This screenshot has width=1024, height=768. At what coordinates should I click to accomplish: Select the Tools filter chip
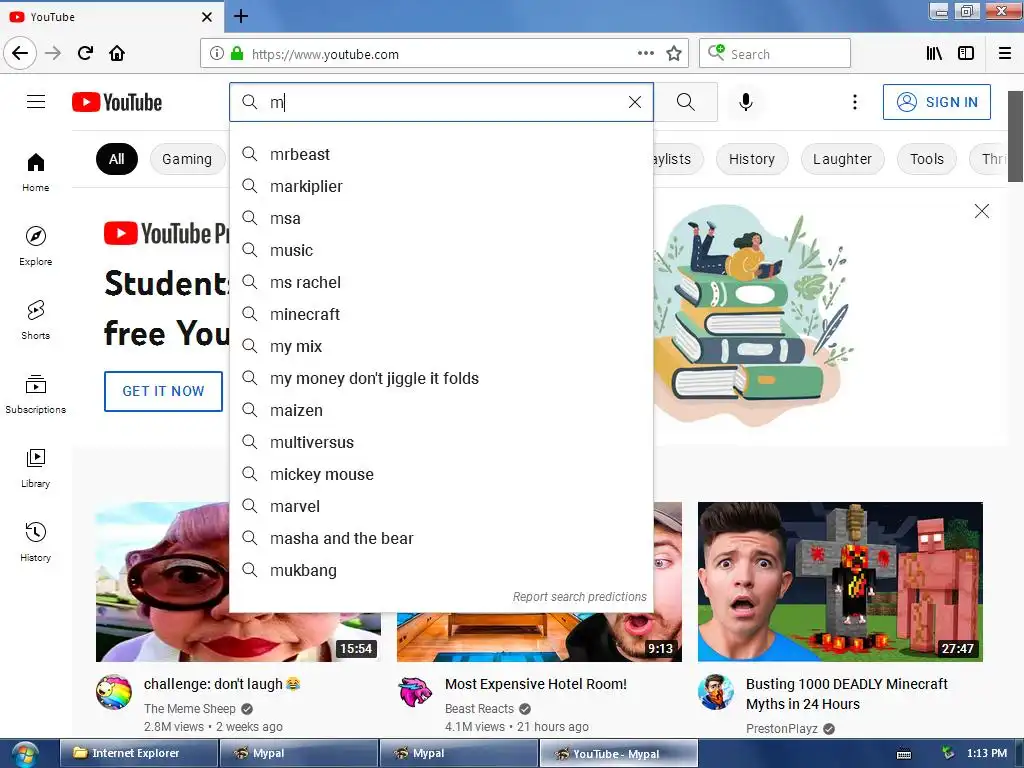pos(927,159)
